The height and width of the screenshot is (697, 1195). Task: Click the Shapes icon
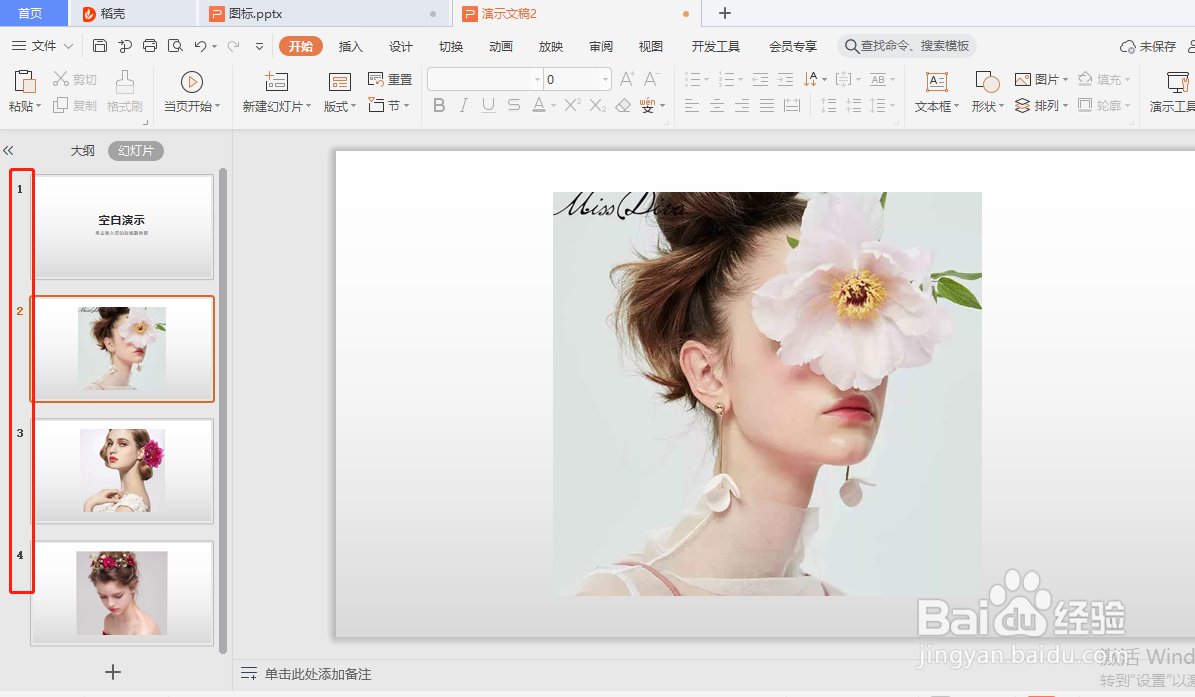coord(987,82)
